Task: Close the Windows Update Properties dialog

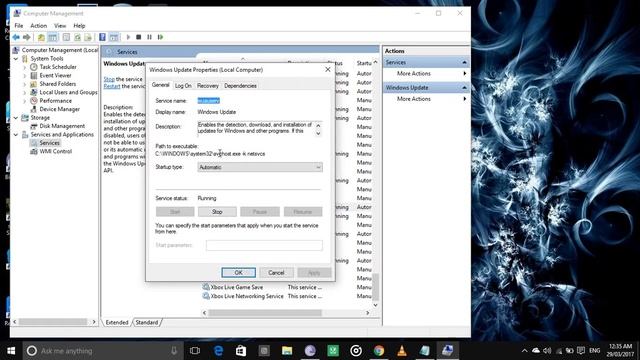Action: (327, 70)
